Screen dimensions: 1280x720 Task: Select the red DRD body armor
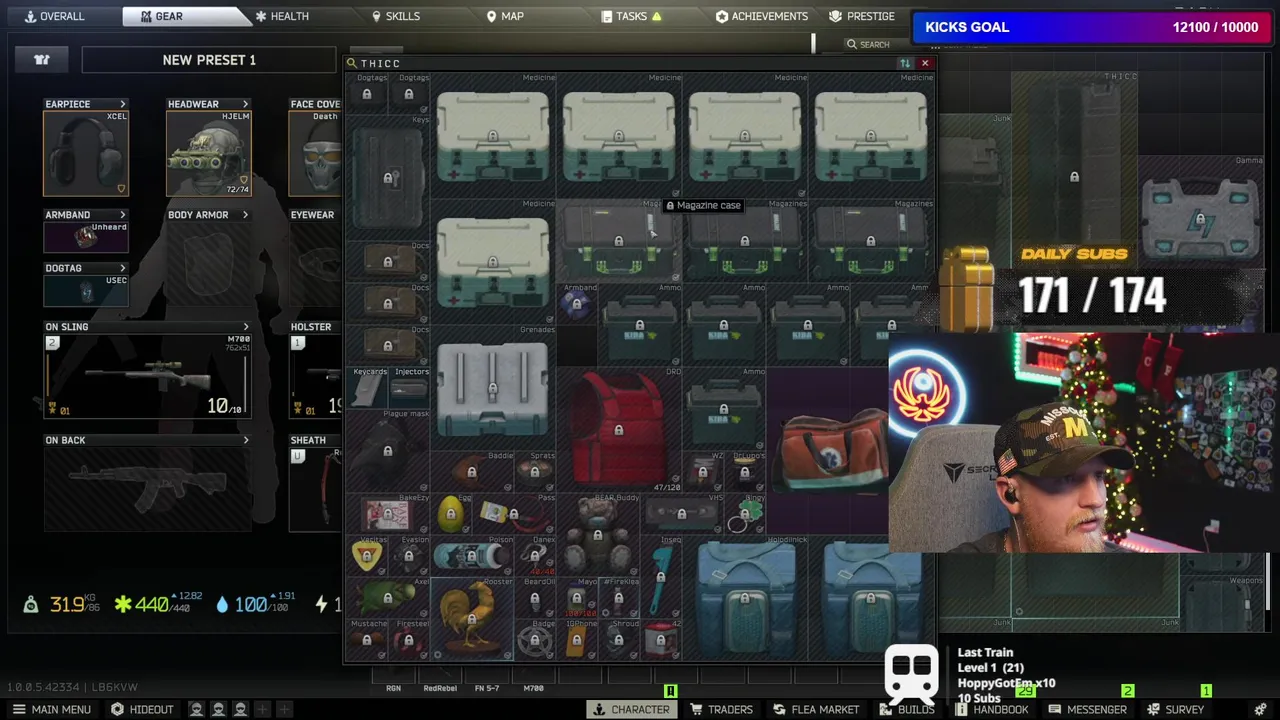pyautogui.click(x=618, y=430)
